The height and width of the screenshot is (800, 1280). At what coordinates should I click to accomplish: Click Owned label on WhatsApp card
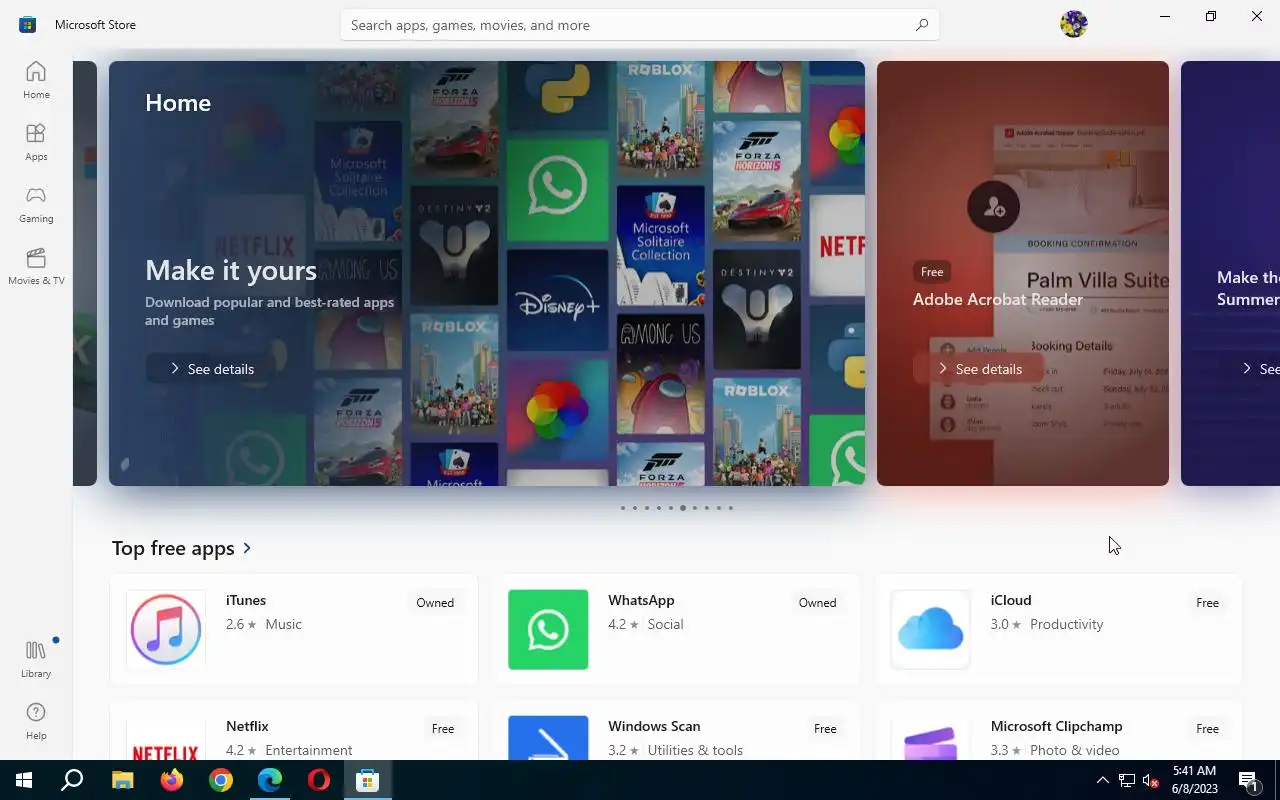click(817, 603)
